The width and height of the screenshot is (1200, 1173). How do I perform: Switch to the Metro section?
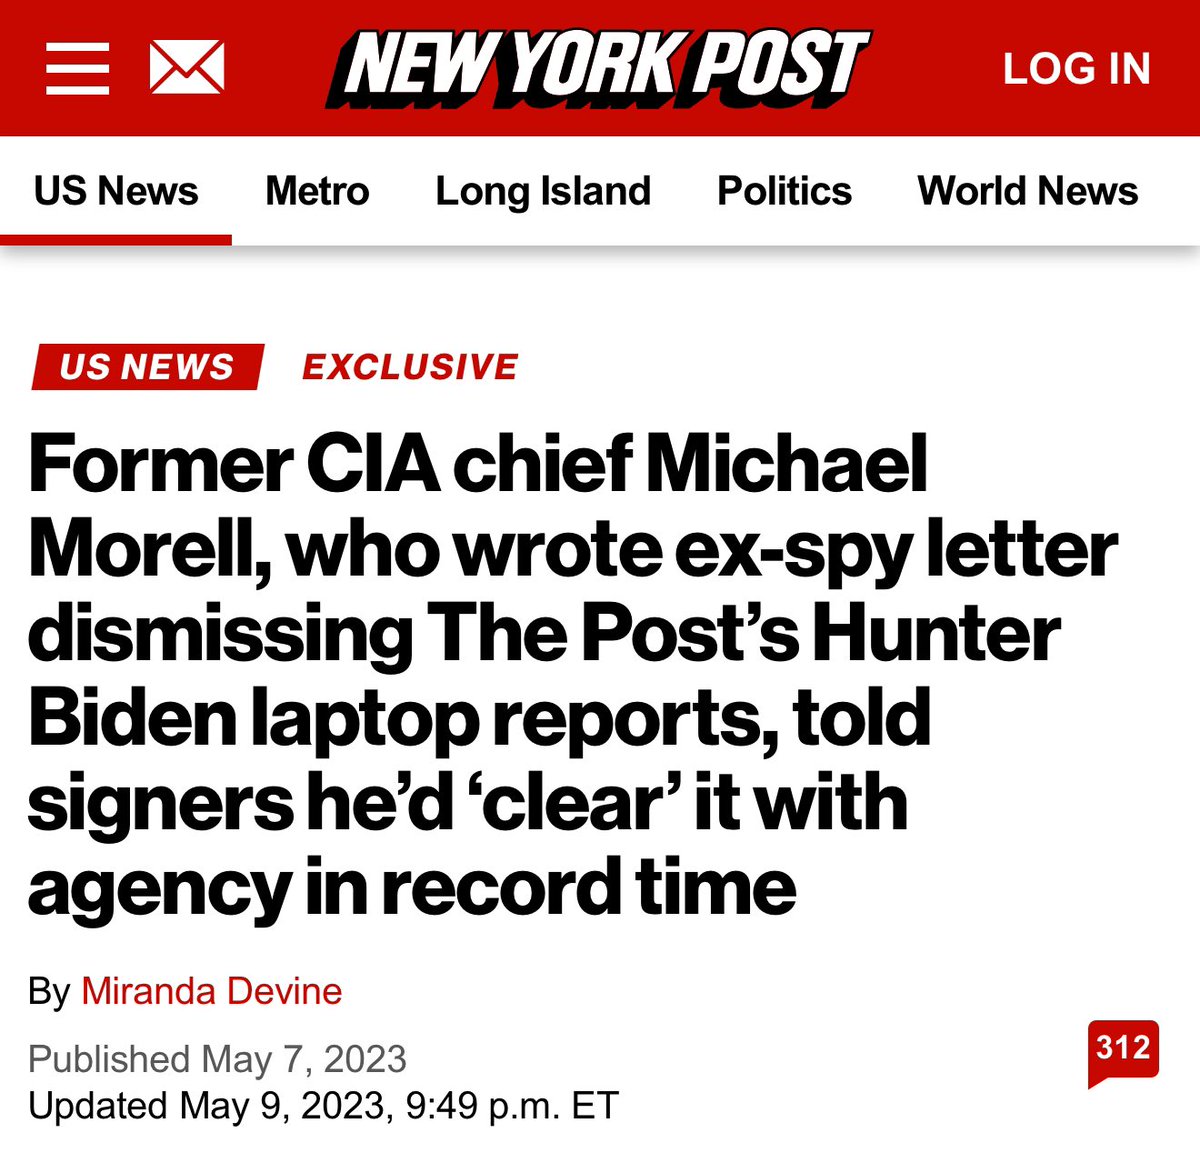[x=317, y=191]
